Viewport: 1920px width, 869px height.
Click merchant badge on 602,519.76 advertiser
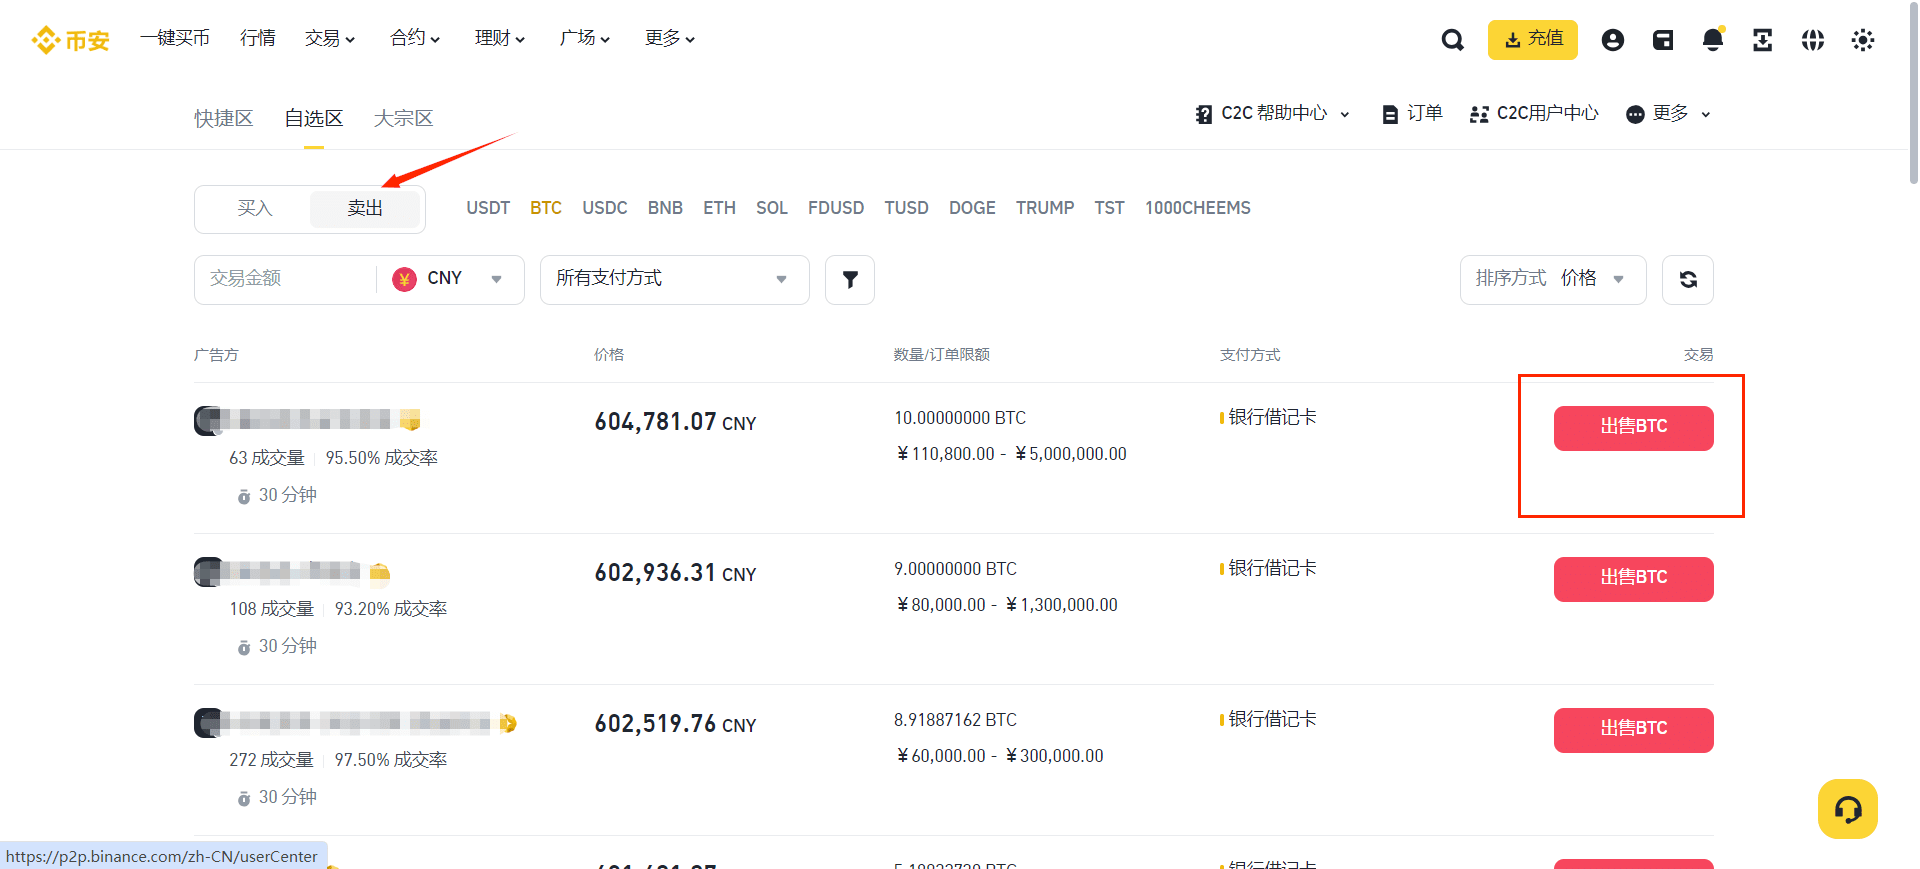508,723
